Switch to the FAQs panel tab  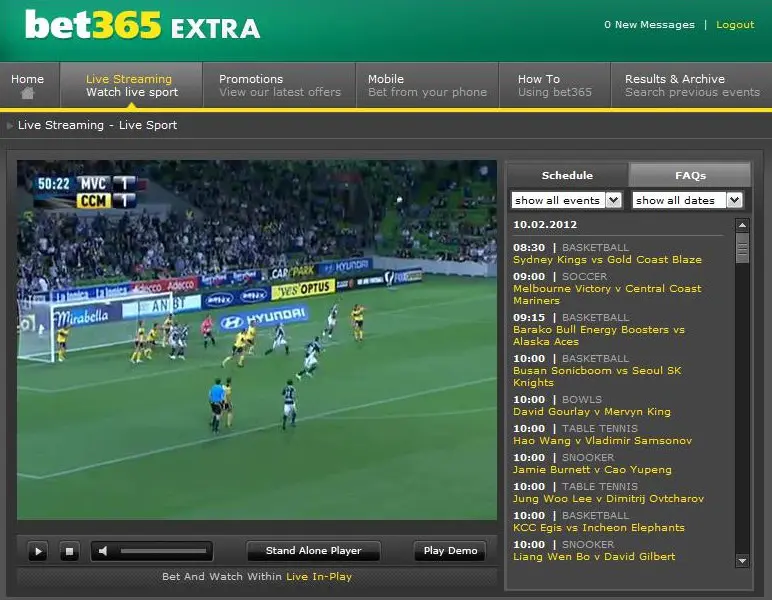(690, 175)
